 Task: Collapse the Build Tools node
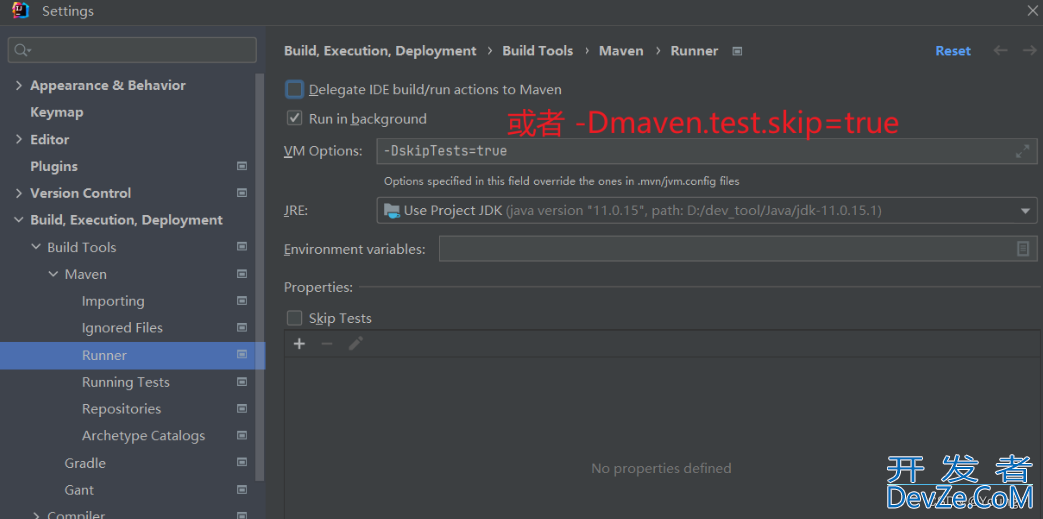pyautogui.click(x=35, y=247)
